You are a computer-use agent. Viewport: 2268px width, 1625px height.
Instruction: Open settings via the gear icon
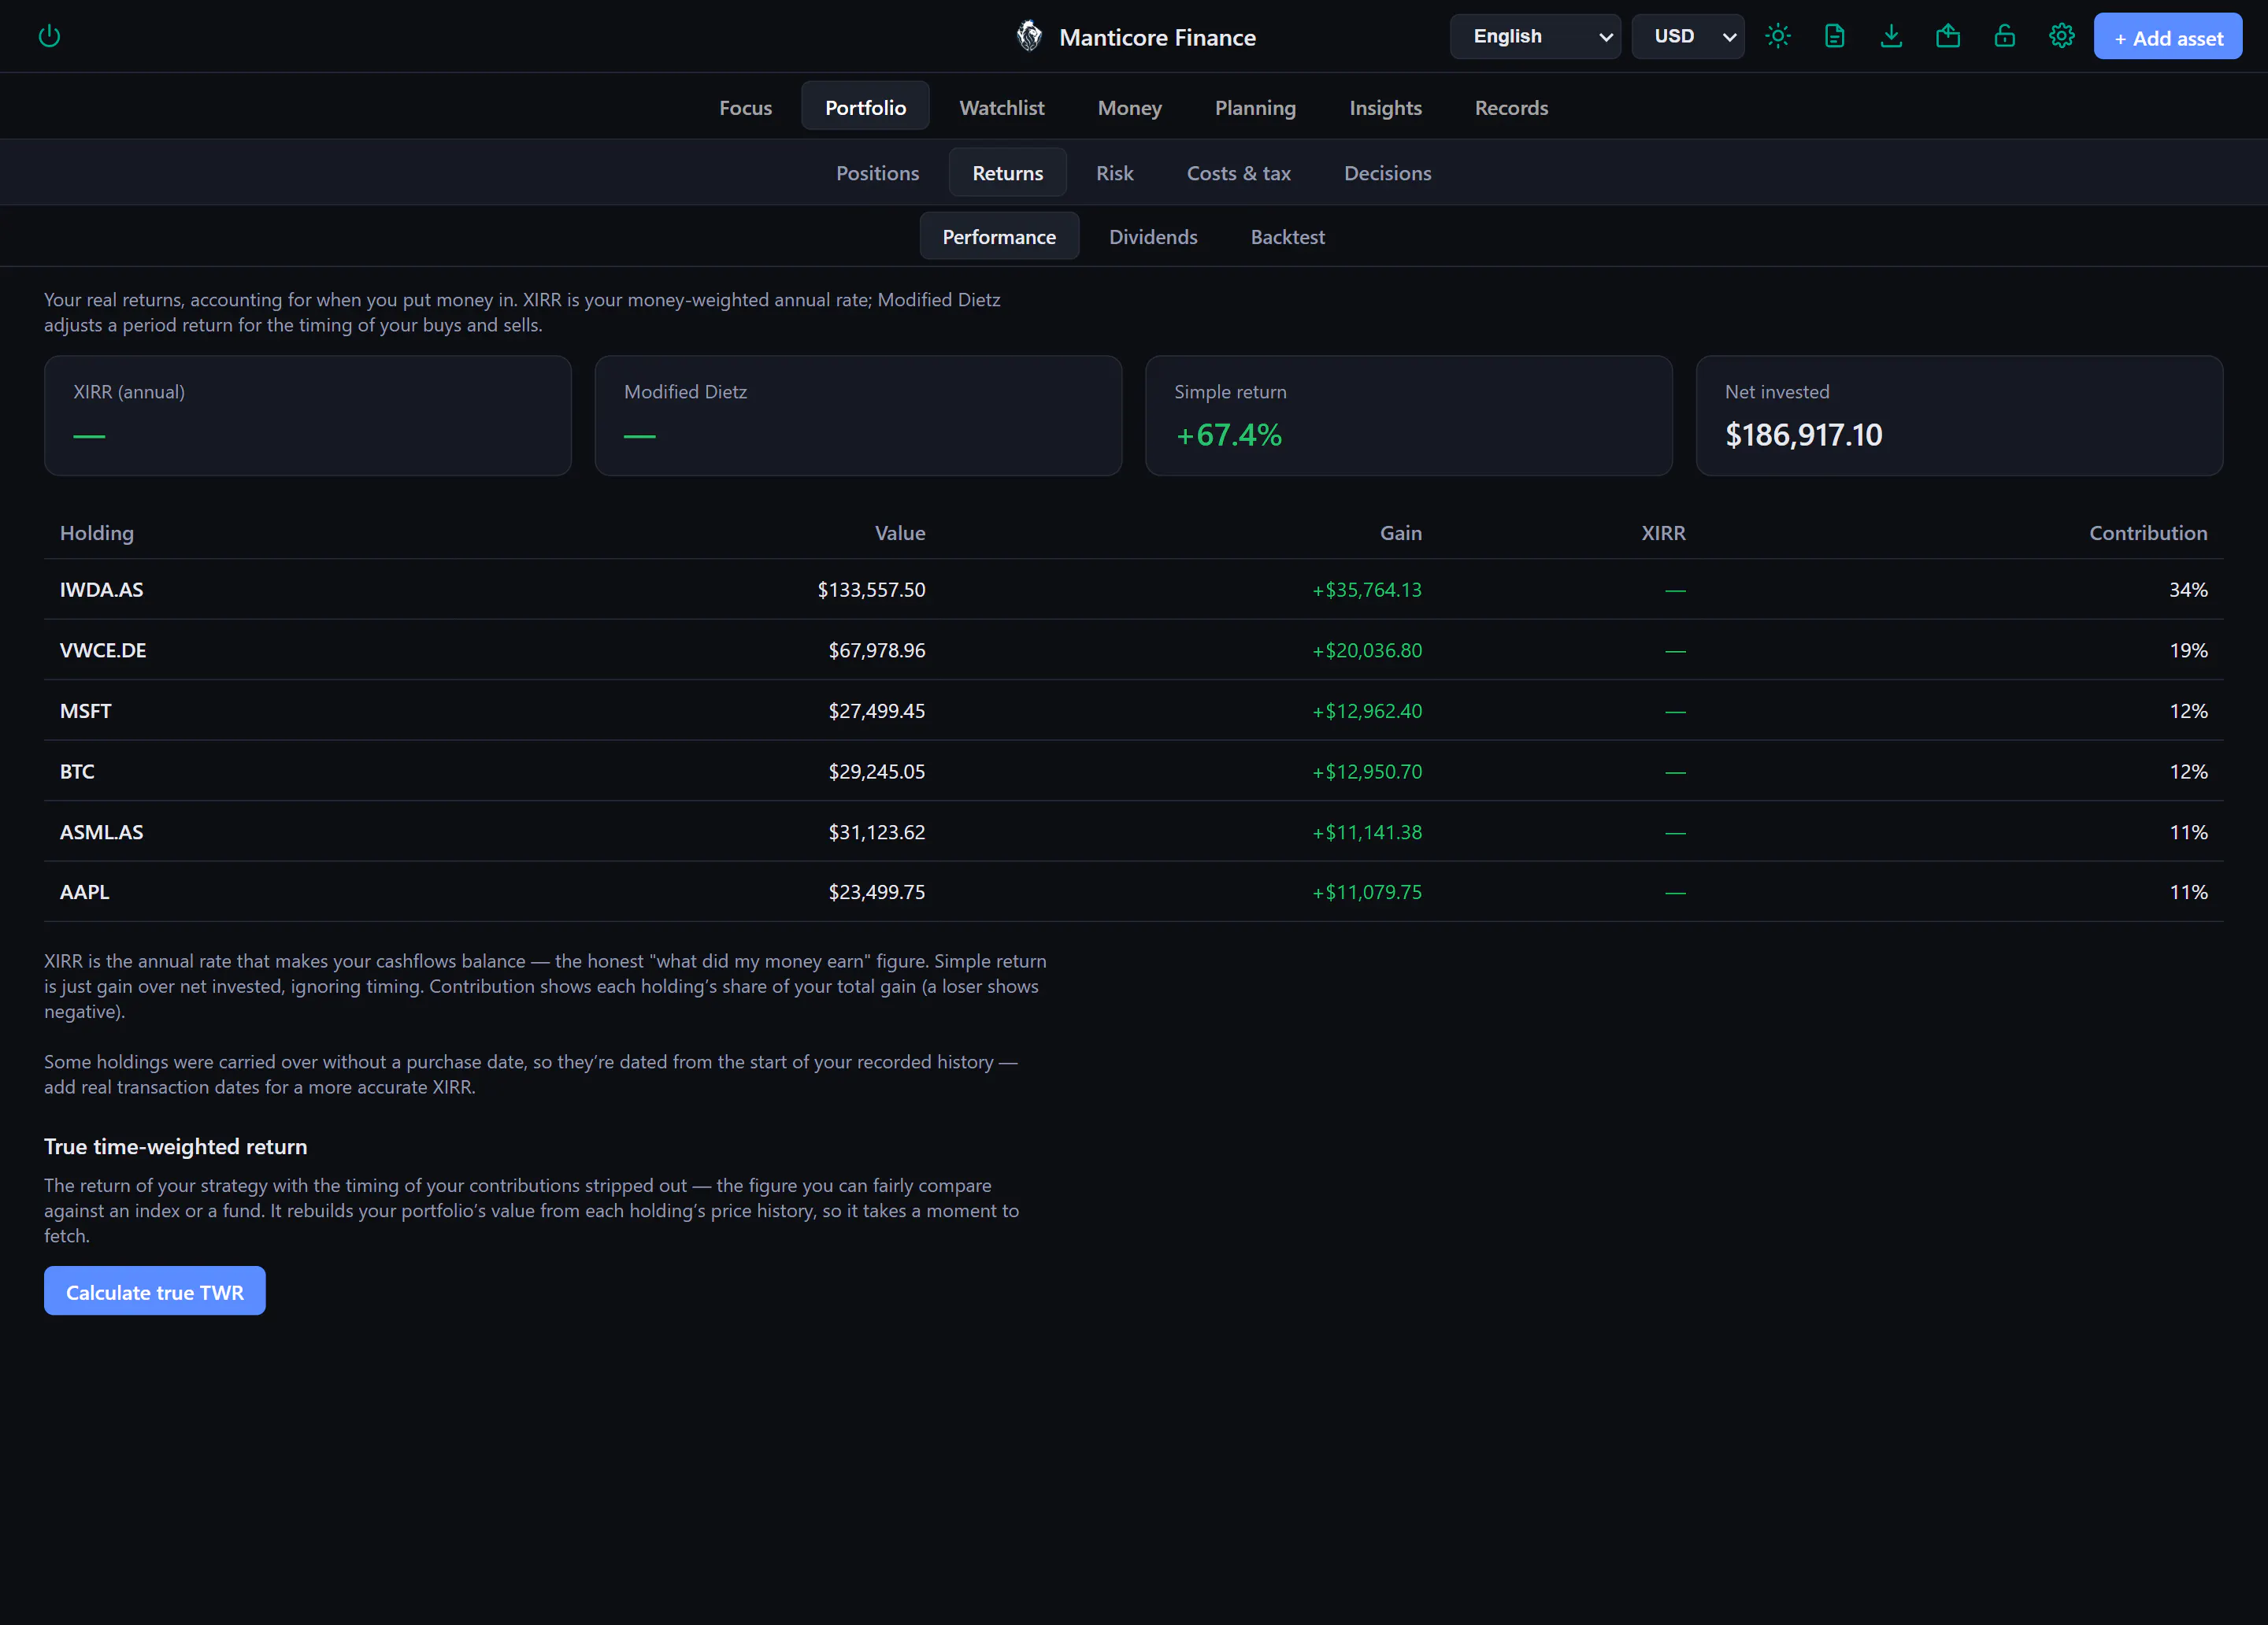coord(2061,37)
